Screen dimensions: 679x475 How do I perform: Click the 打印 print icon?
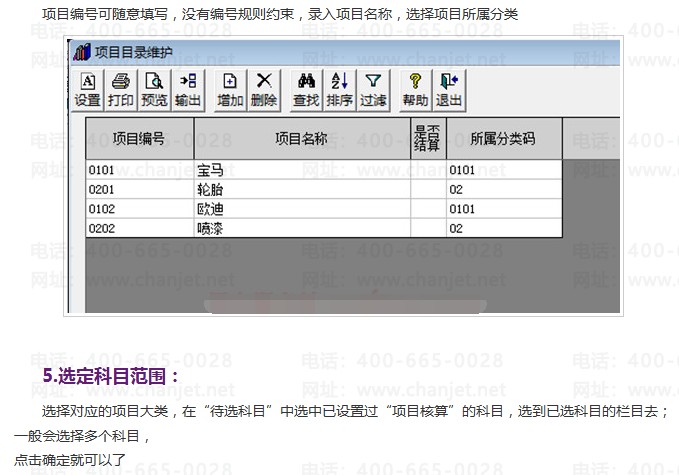tap(121, 90)
